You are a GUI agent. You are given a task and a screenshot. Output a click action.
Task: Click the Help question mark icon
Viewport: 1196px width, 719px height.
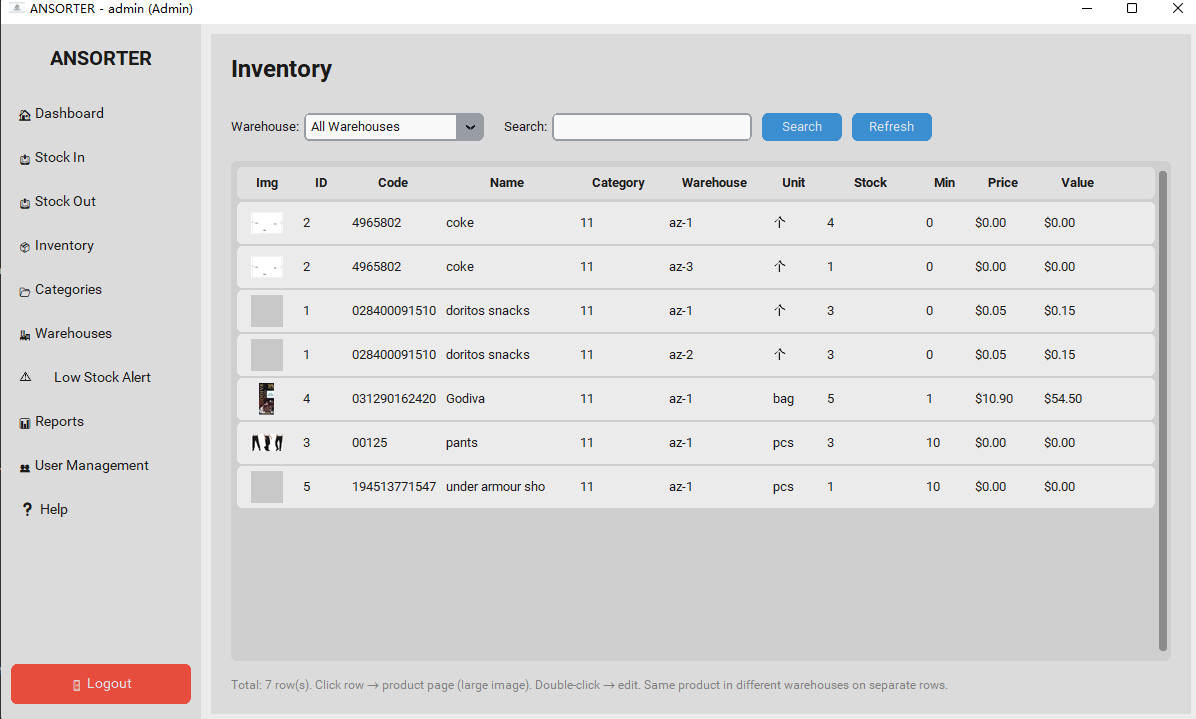click(27, 509)
